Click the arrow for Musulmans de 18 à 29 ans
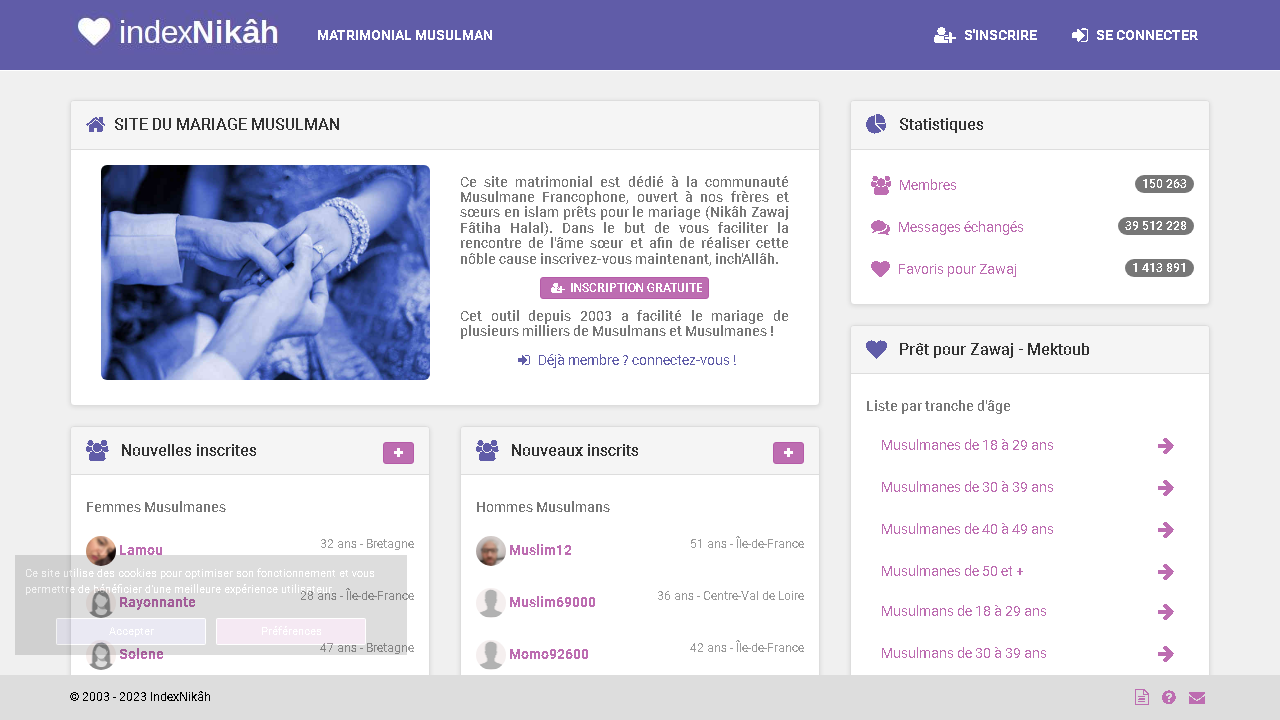 1165,612
